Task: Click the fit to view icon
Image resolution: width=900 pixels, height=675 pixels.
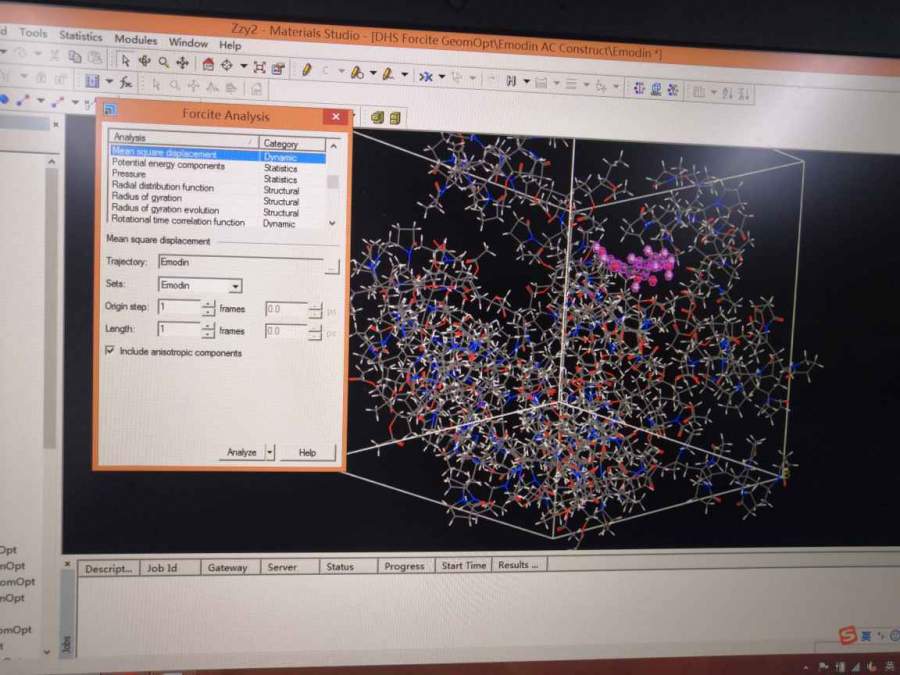Action: (x=259, y=68)
